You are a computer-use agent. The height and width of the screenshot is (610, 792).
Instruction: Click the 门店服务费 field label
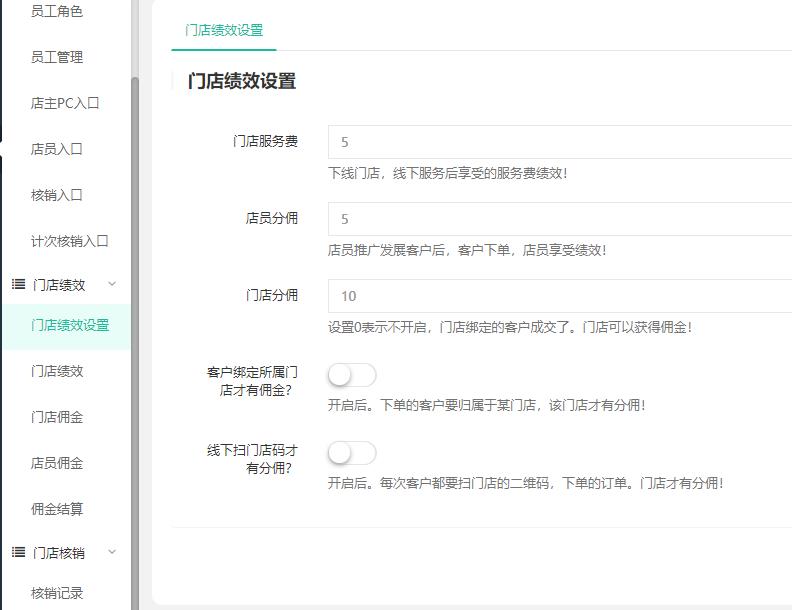pos(265,141)
